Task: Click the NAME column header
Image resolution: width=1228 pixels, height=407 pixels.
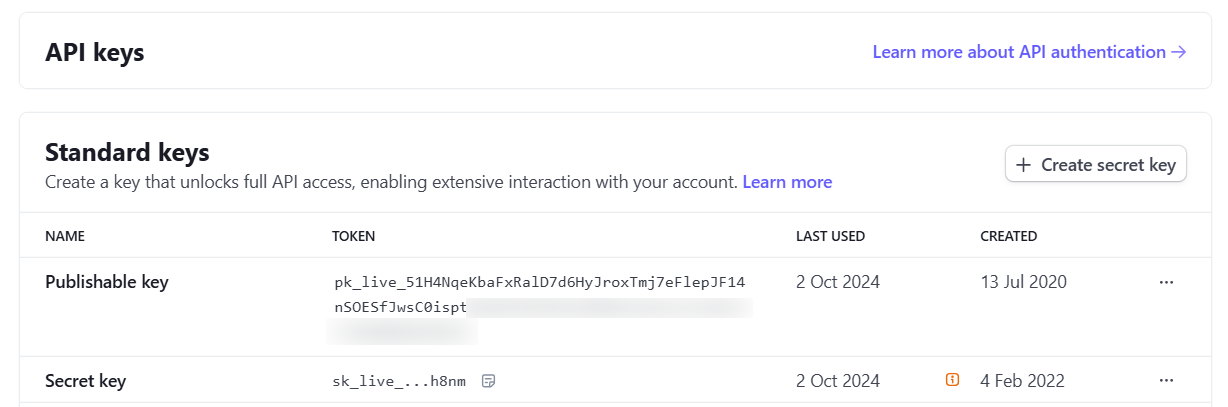Action: point(65,237)
